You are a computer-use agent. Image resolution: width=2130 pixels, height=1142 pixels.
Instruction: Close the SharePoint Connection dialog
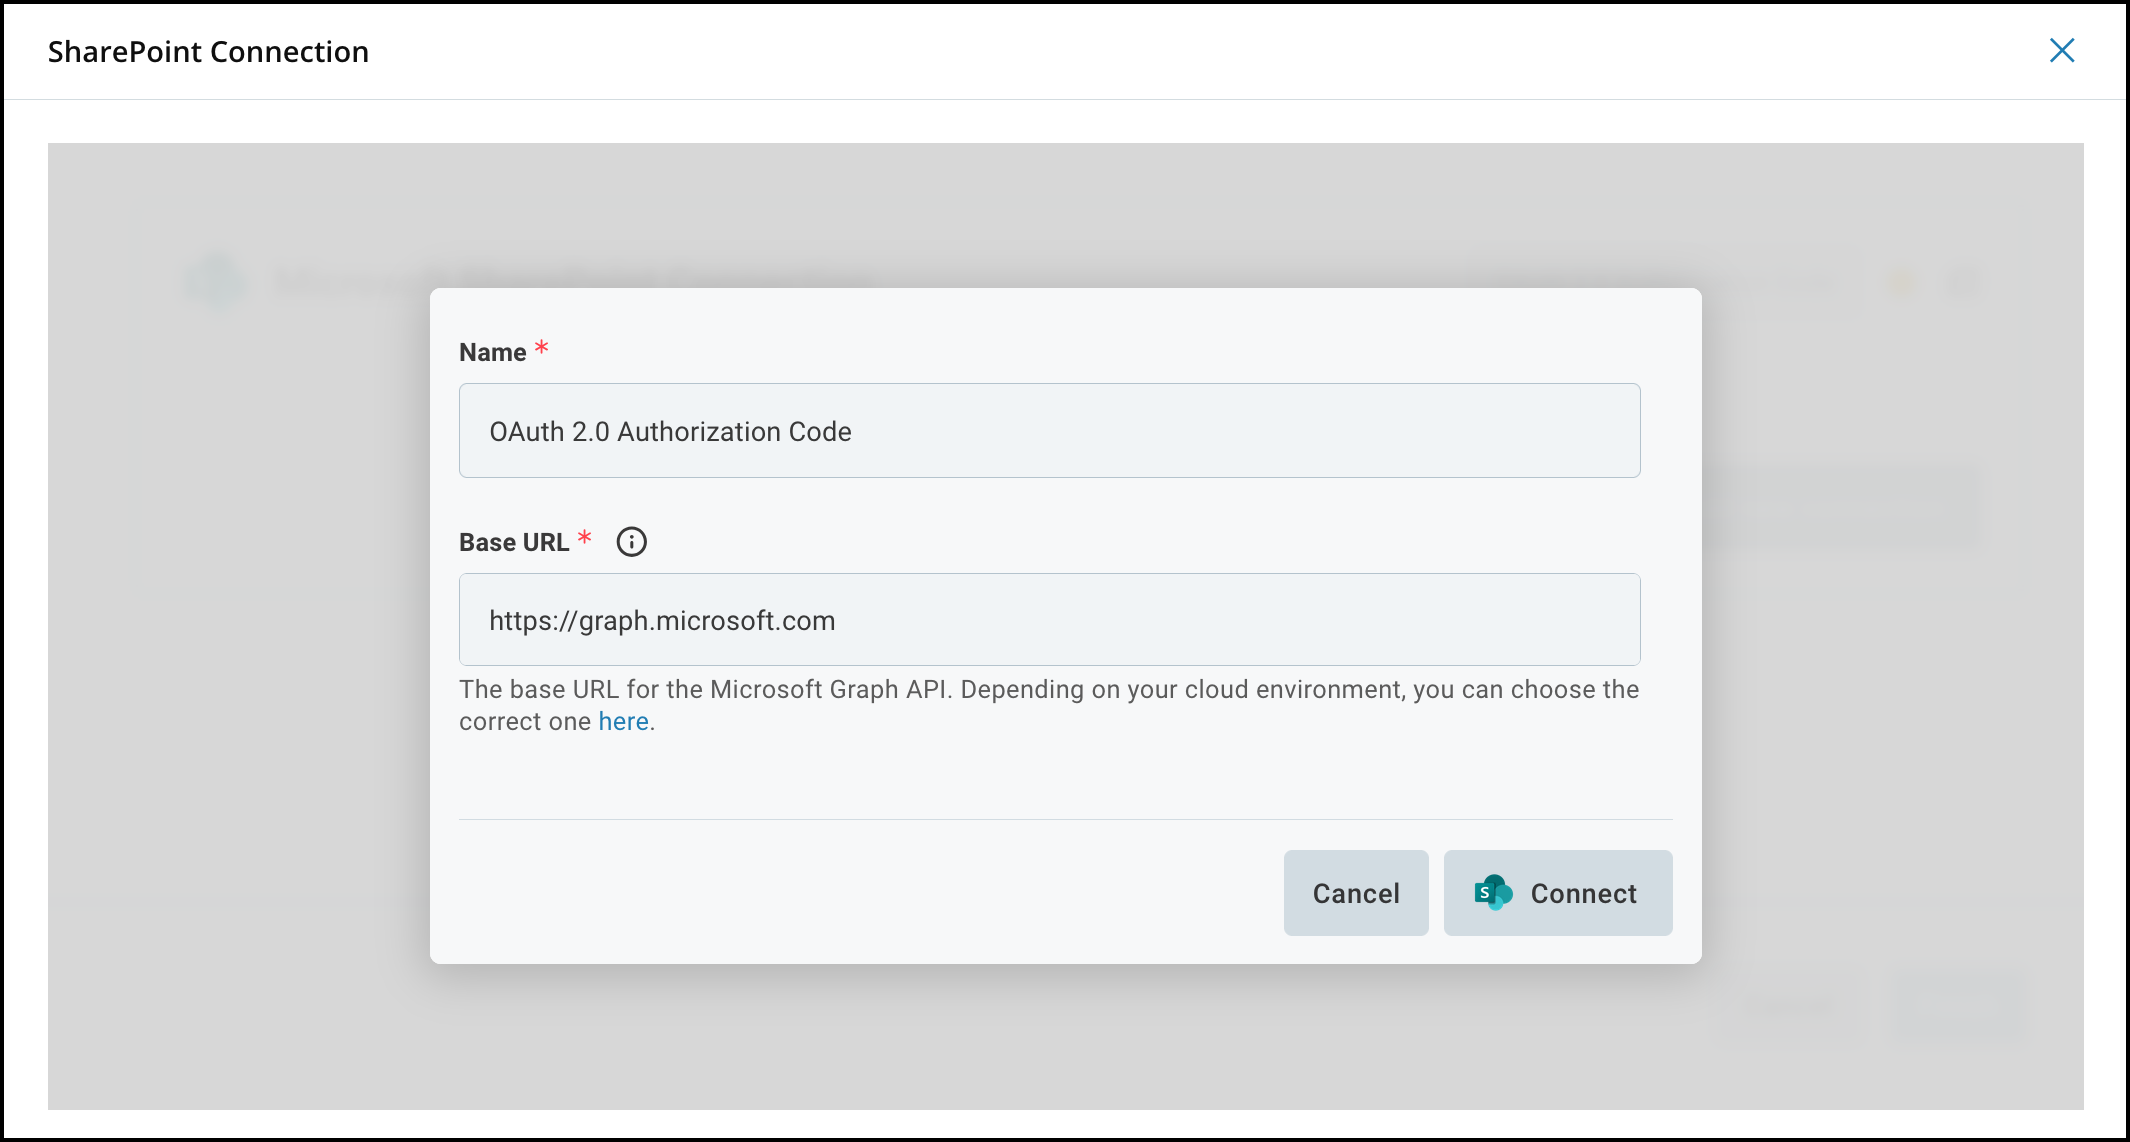coord(2061,51)
